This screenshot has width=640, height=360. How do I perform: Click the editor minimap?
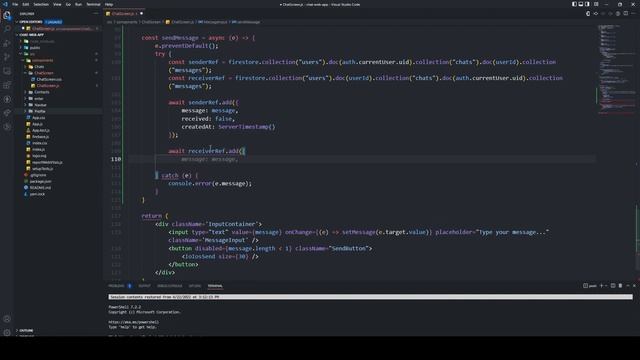[616, 69]
